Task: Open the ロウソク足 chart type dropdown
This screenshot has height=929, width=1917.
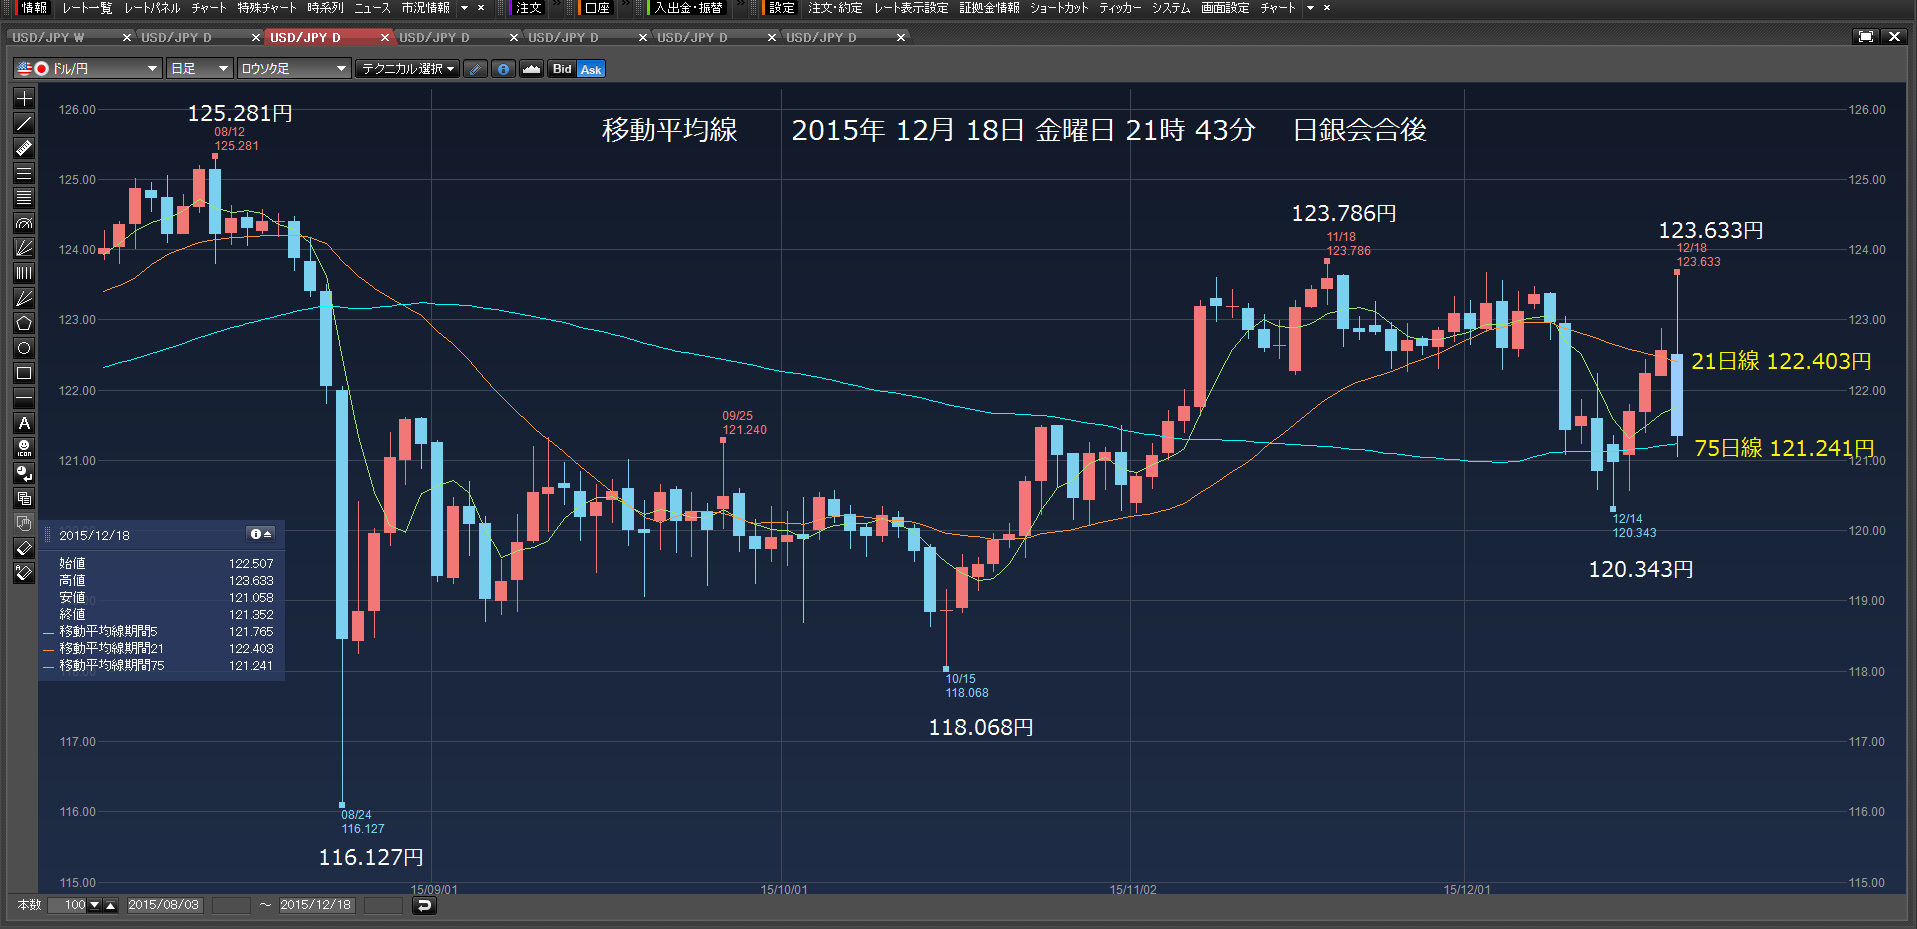Action: pos(294,69)
